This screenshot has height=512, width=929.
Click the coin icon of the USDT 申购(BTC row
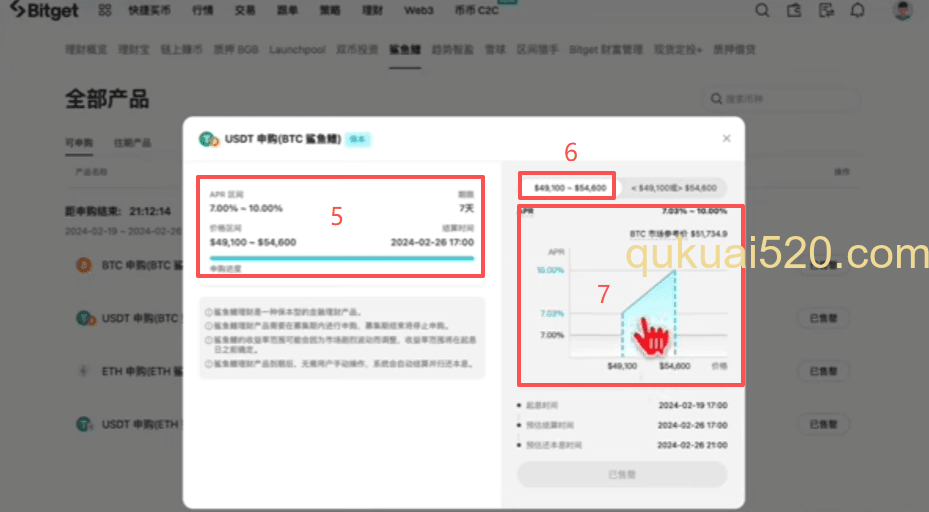point(85,318)
